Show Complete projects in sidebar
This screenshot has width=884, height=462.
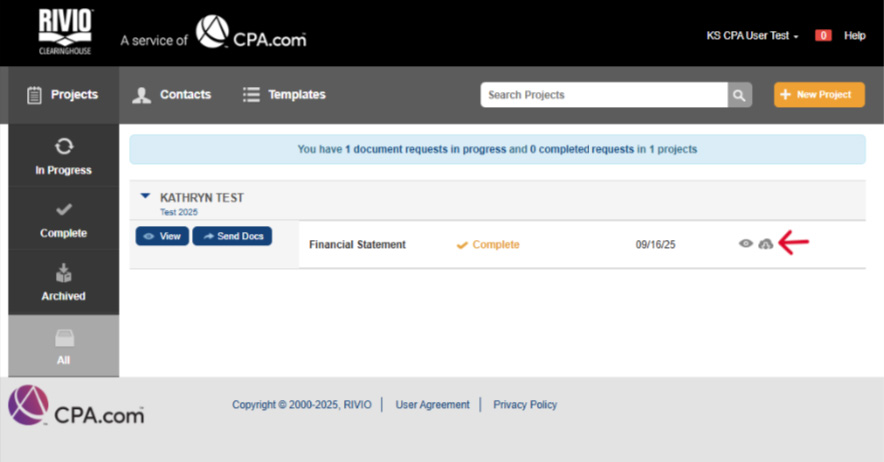pyautogui.click(x=63, y=219)
